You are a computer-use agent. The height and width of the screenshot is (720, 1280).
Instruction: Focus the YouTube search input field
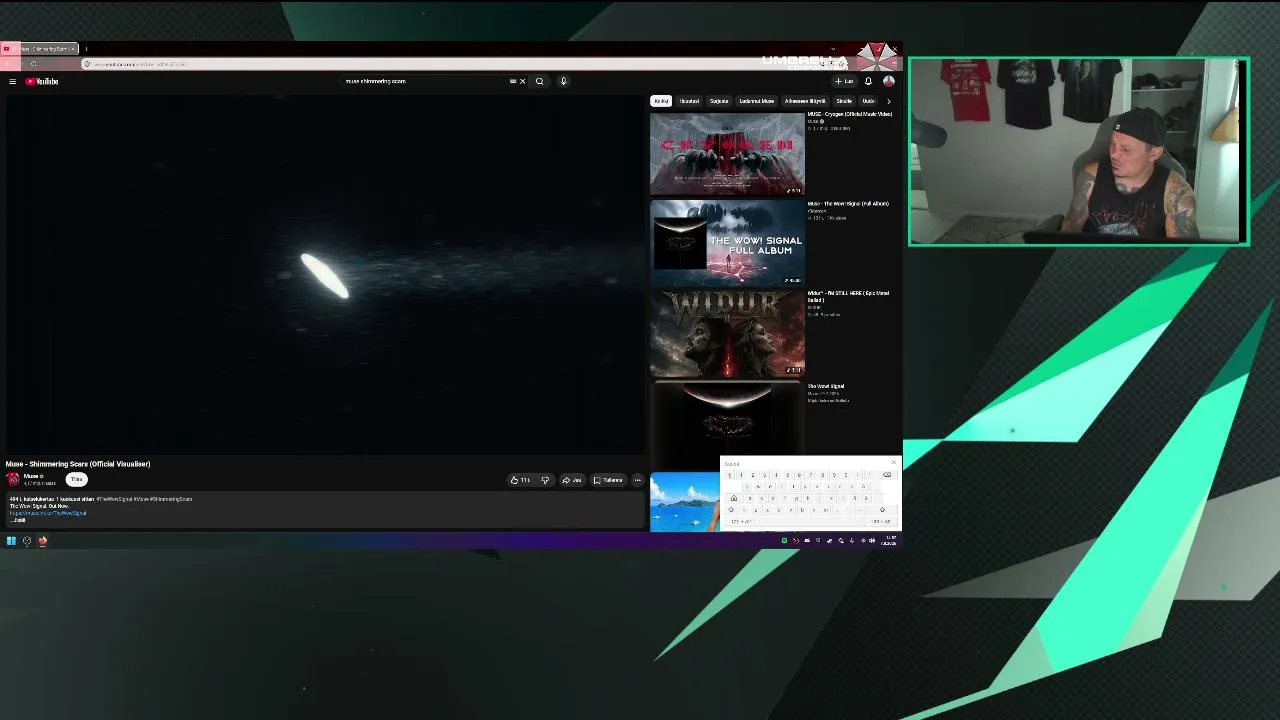(425, 81)
